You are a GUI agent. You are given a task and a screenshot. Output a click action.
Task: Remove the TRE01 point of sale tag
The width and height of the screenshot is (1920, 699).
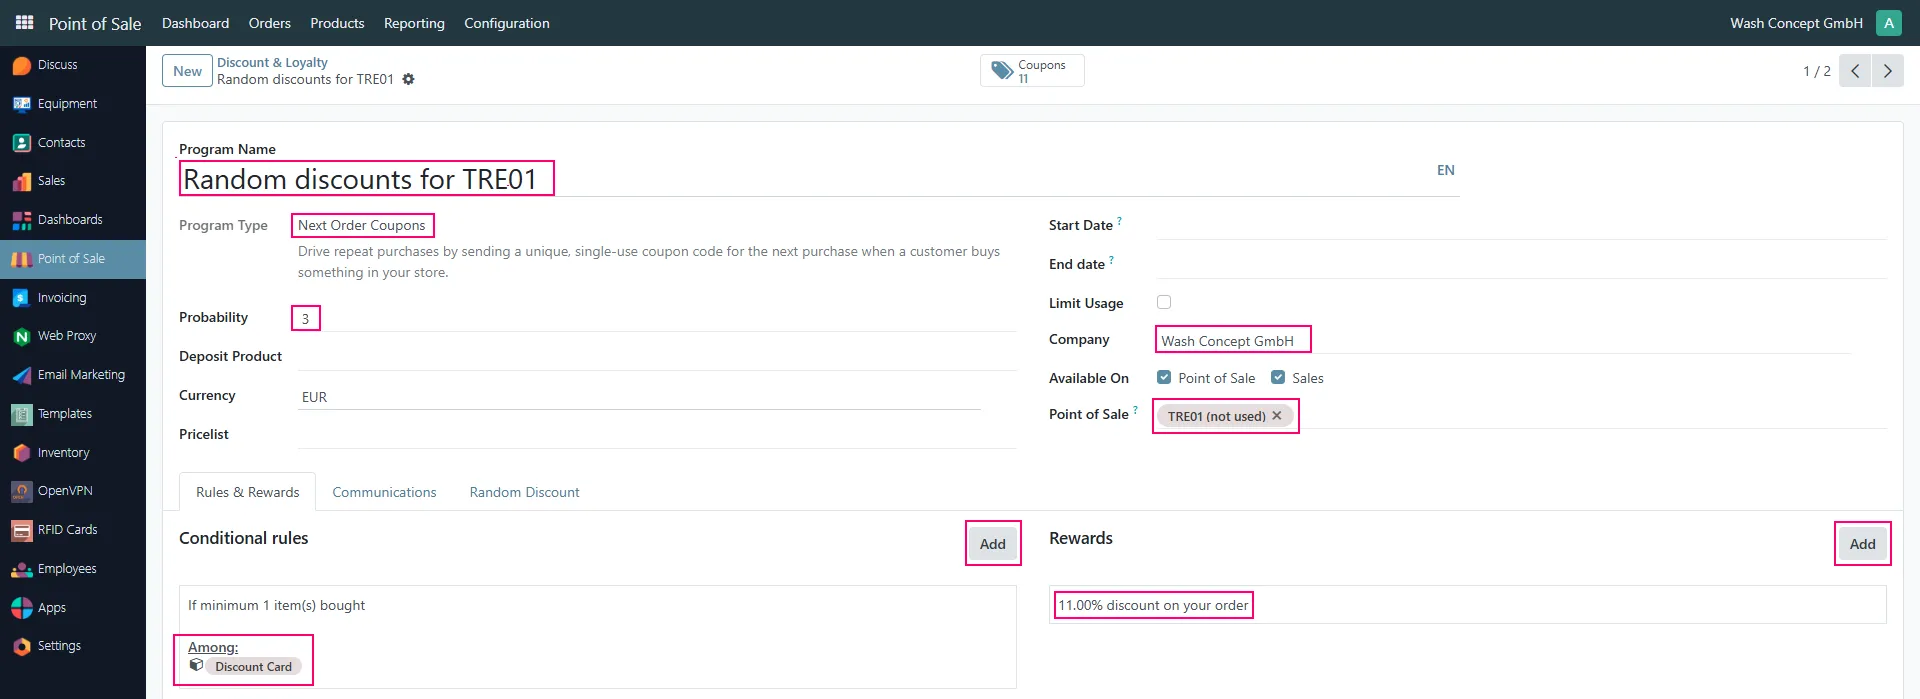tap(1277, 415)
